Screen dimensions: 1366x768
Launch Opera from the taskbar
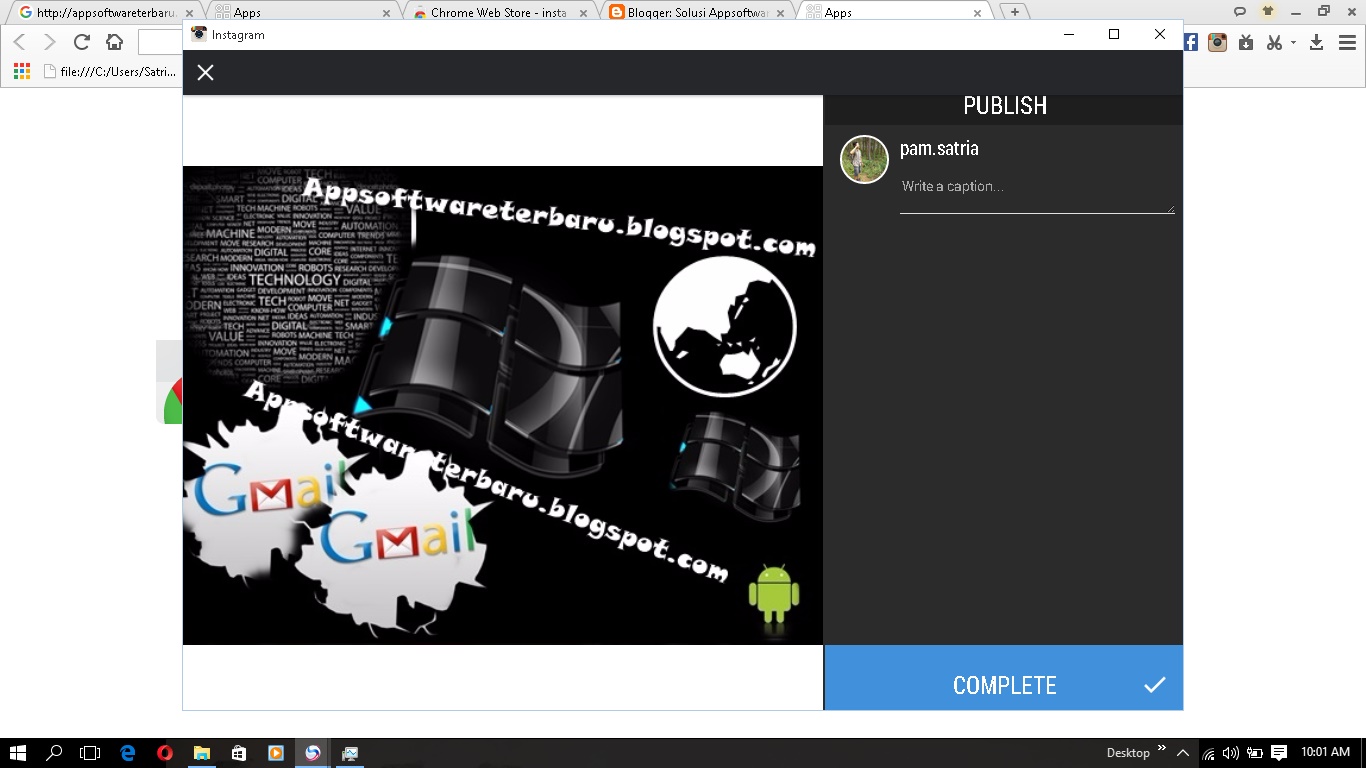coord(165,753)
